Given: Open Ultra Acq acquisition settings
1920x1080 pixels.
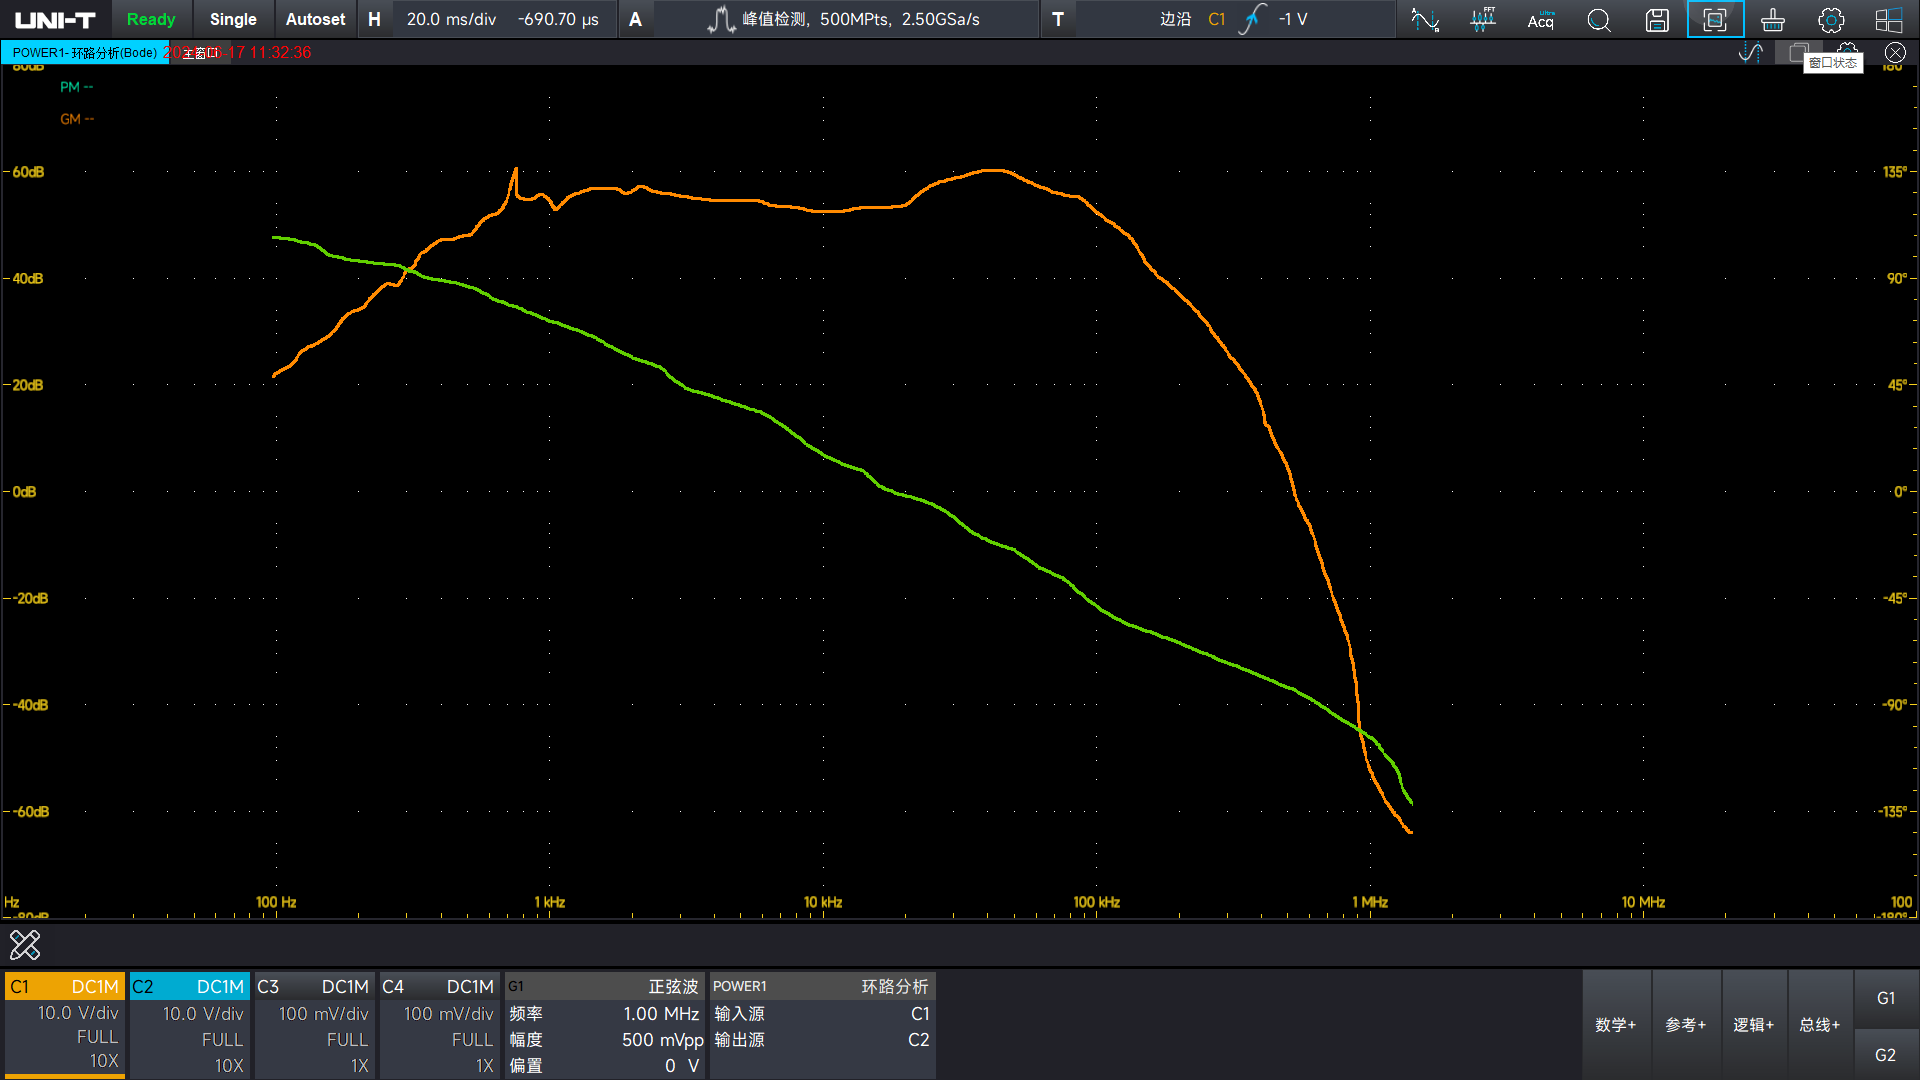Looking at the screenshot, I should pos(1540,19).
